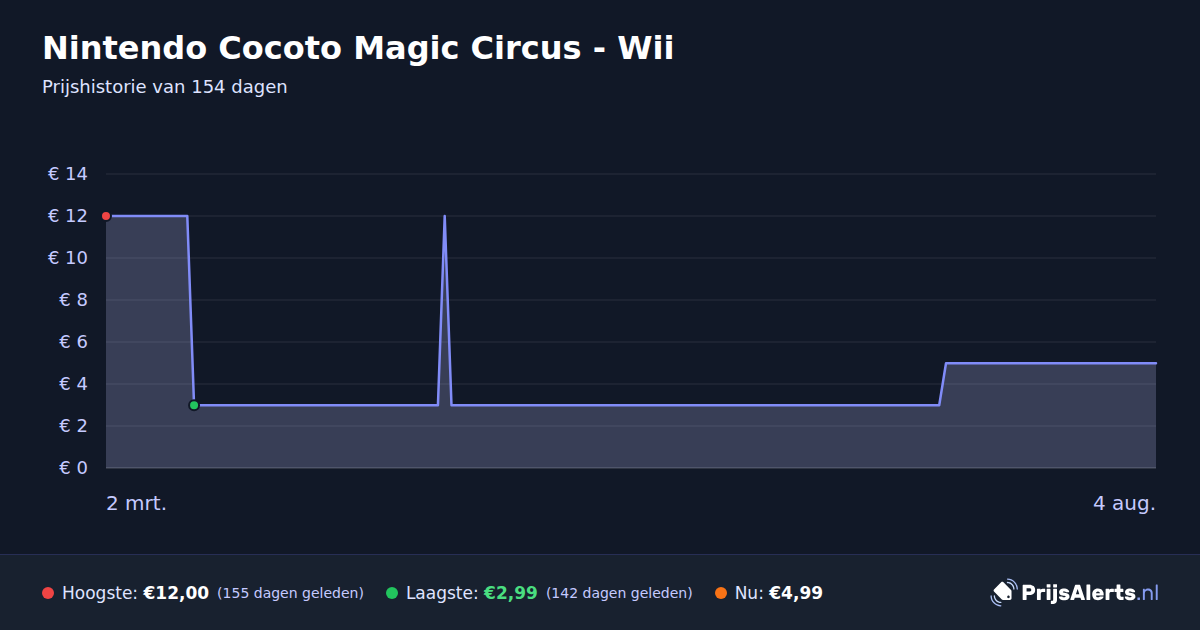Click the 142 dagen geleden note
The height and width of the screenshot is (630, 1200).
(619, 593)
